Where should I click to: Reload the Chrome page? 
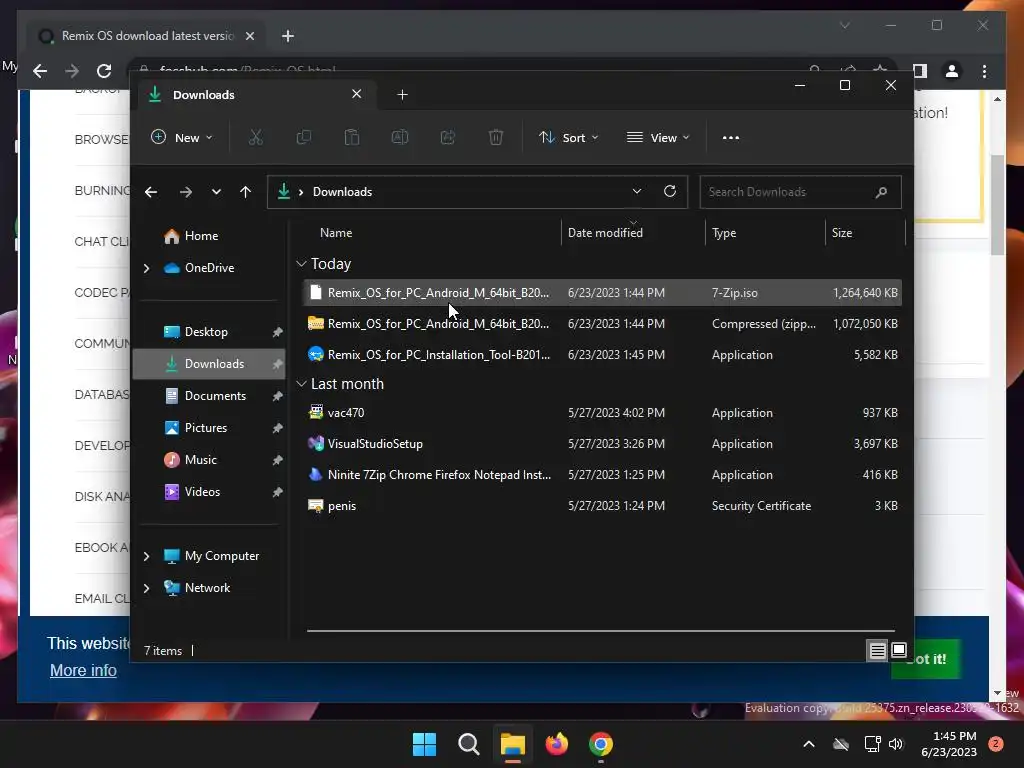pos(104,71)
